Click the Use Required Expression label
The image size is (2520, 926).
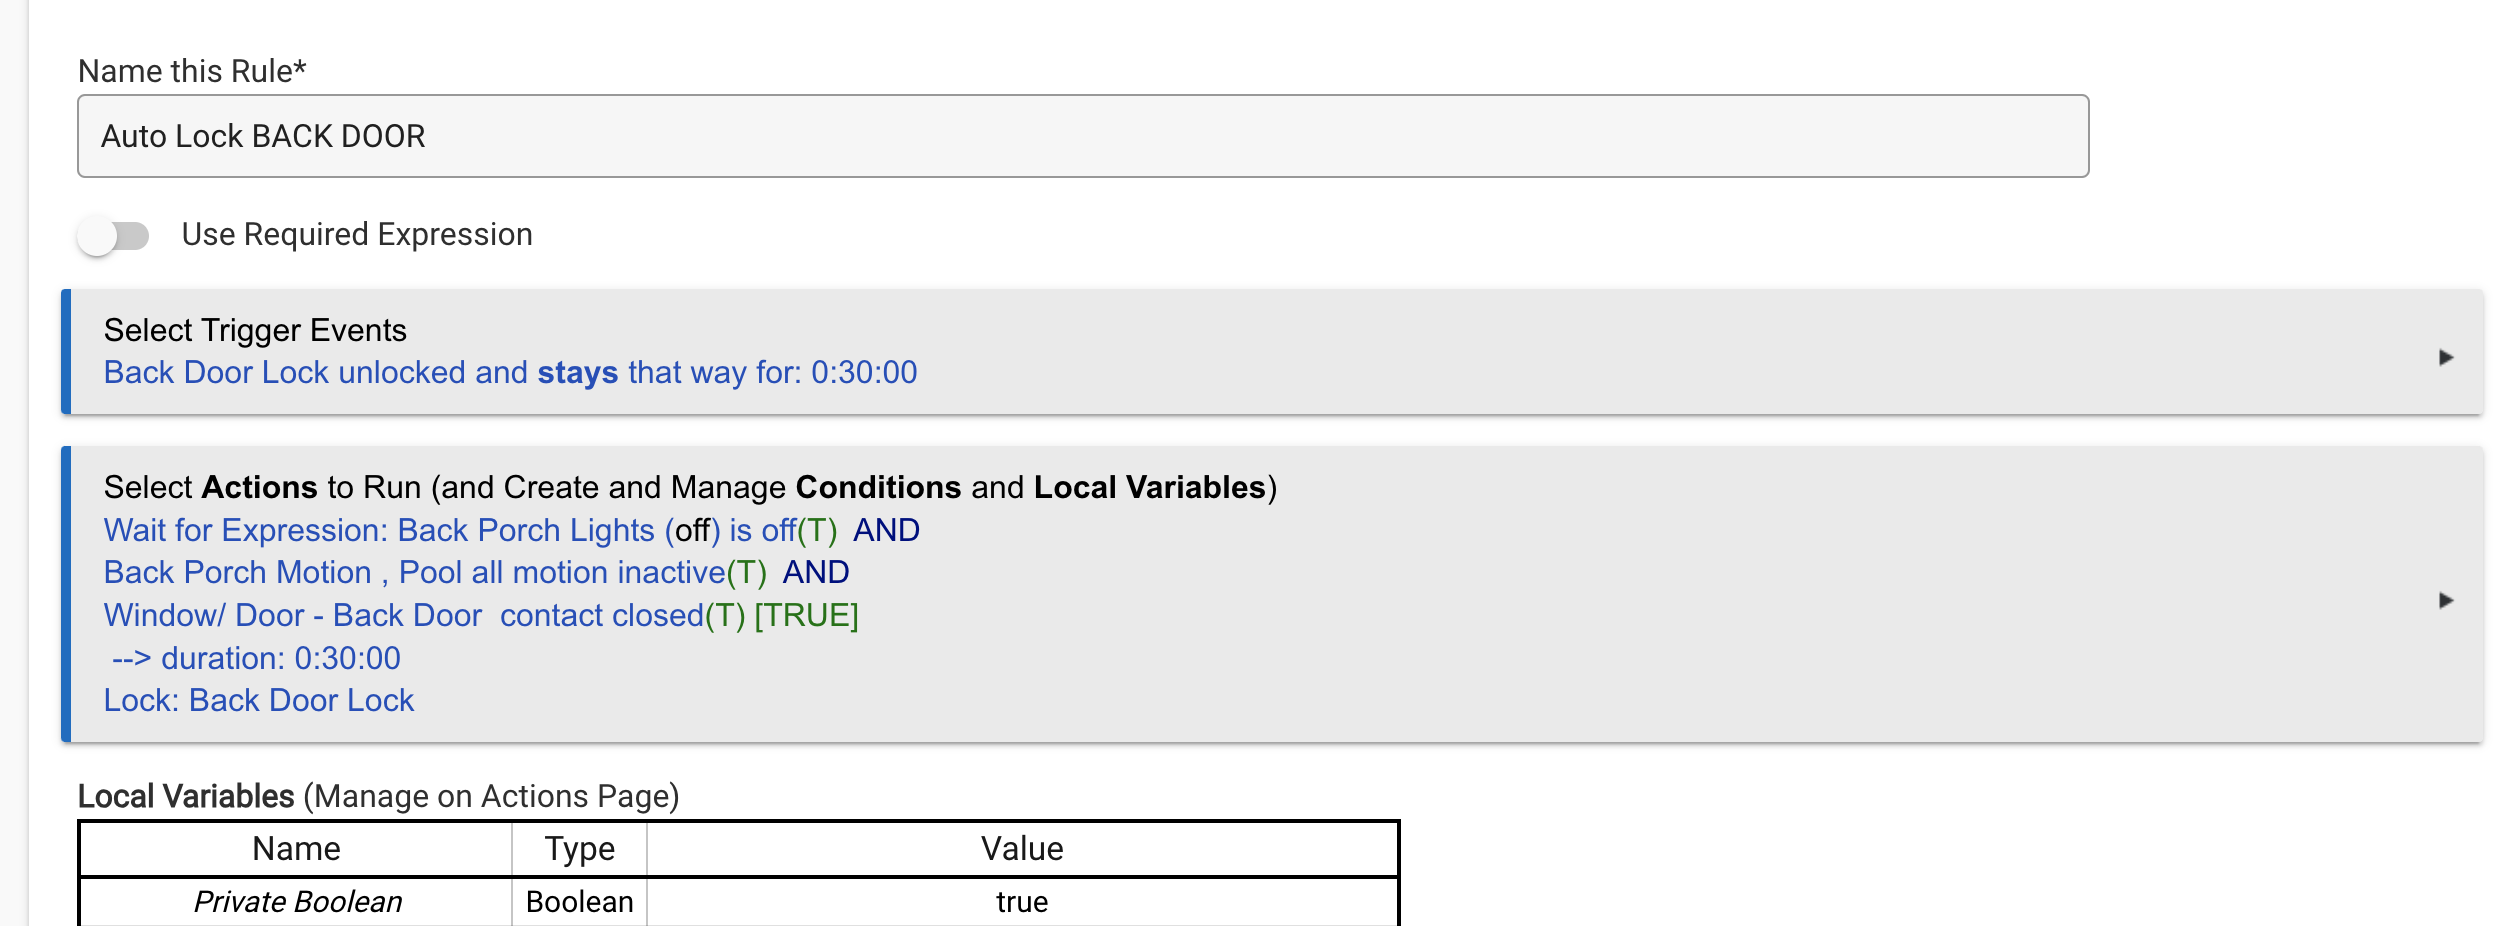[357, 234]
